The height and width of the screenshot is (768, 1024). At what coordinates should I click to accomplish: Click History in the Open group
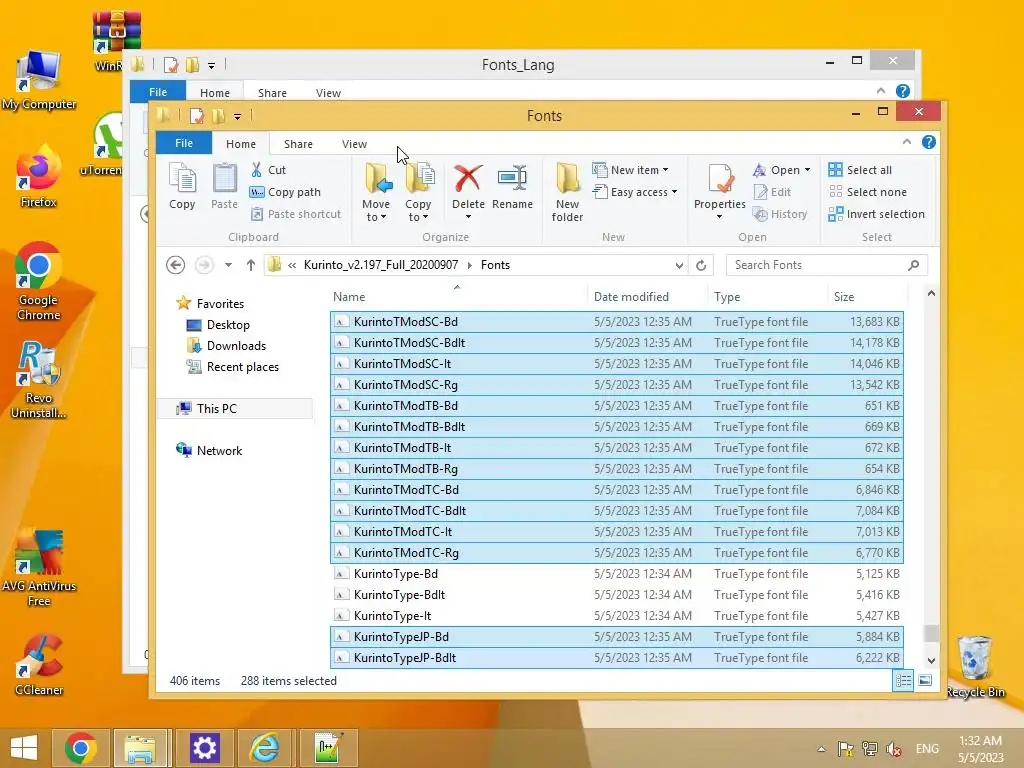(780, 214)
